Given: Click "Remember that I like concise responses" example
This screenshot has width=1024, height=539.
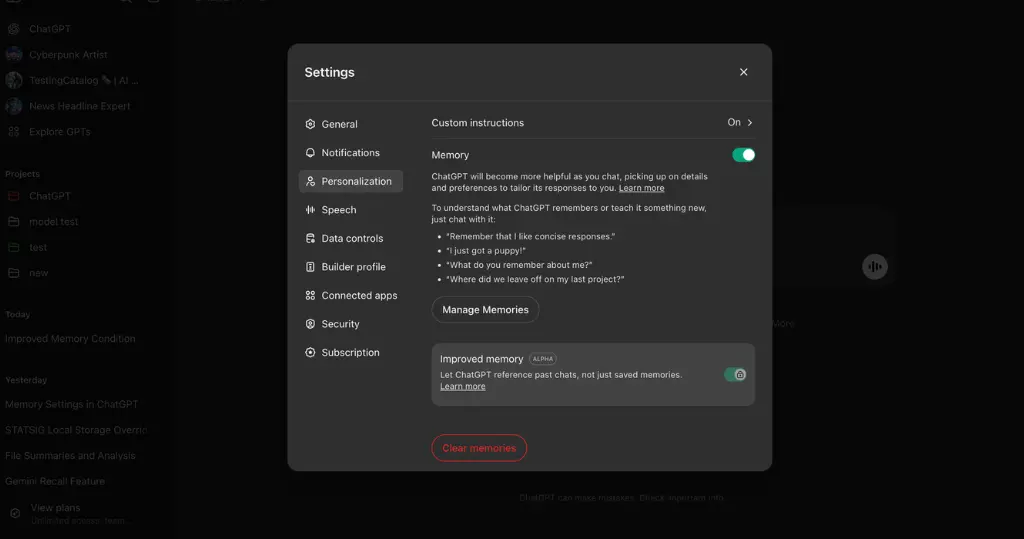Looking at the screenshot, I should pos(530,237).
